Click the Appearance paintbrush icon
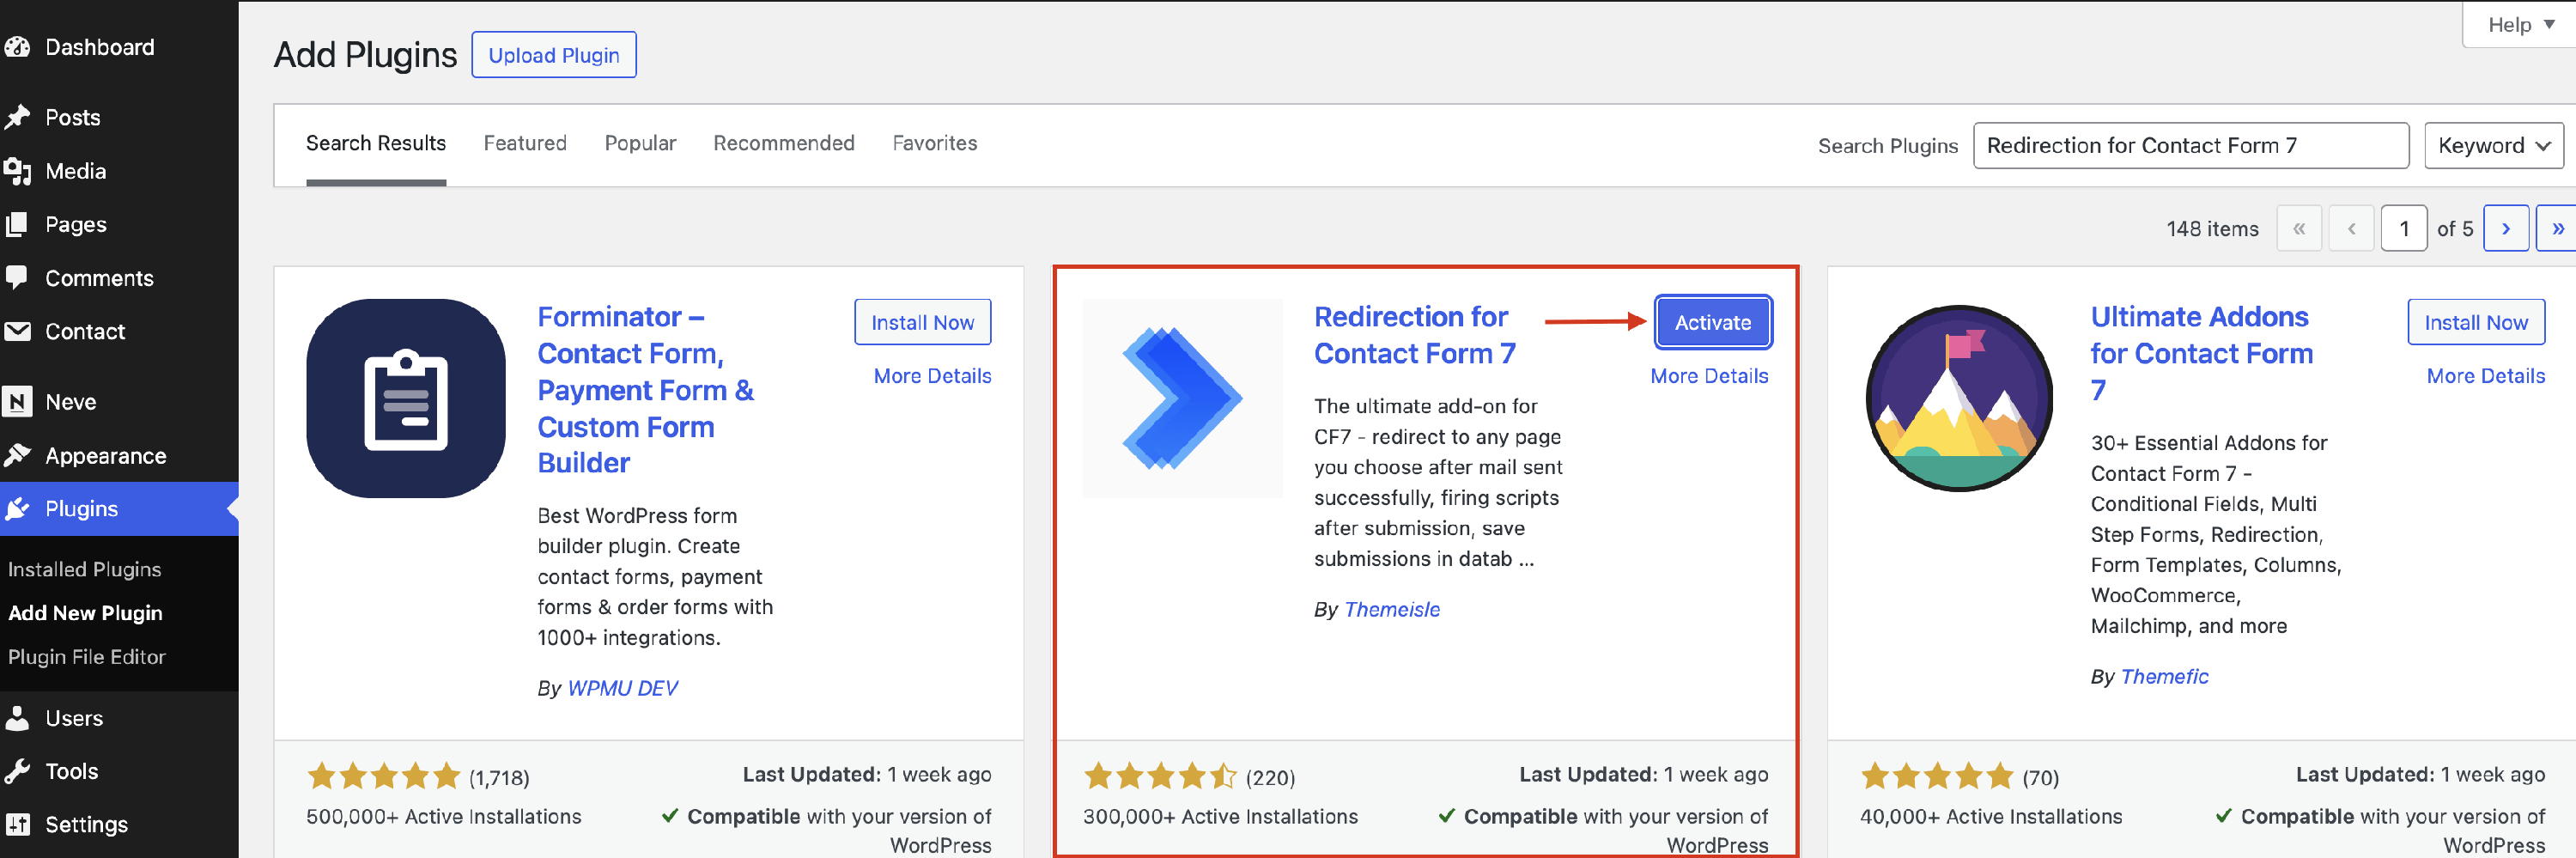The image size is (2576, 858). pyautogui.click(x=17, y=456)
